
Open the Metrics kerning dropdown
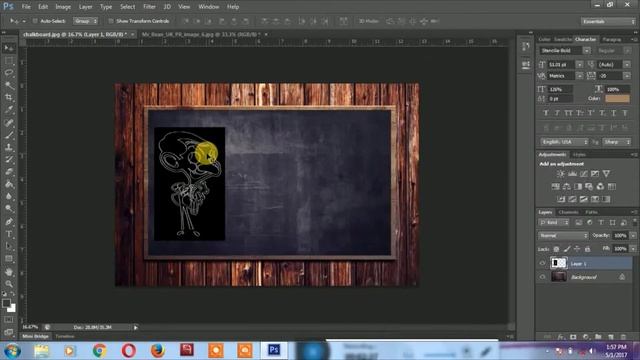pyautogui.click(x=579, y=76)
